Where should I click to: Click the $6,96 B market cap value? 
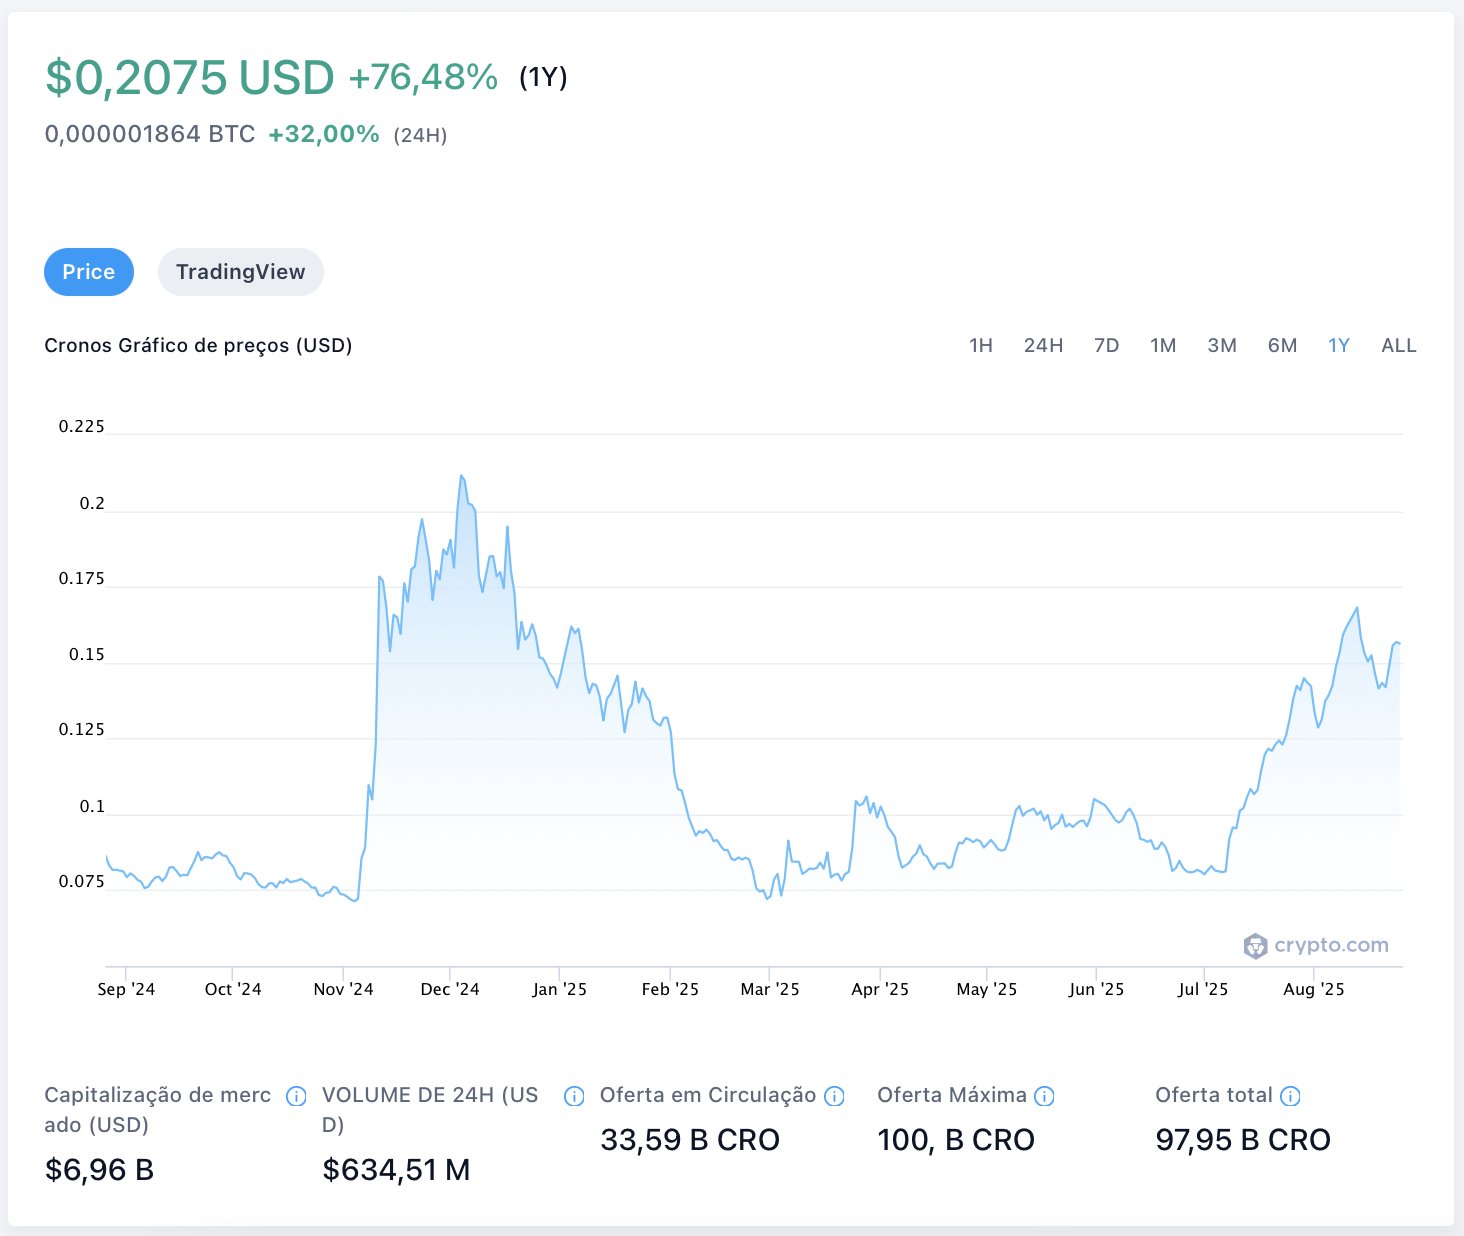coord(99,1170)
